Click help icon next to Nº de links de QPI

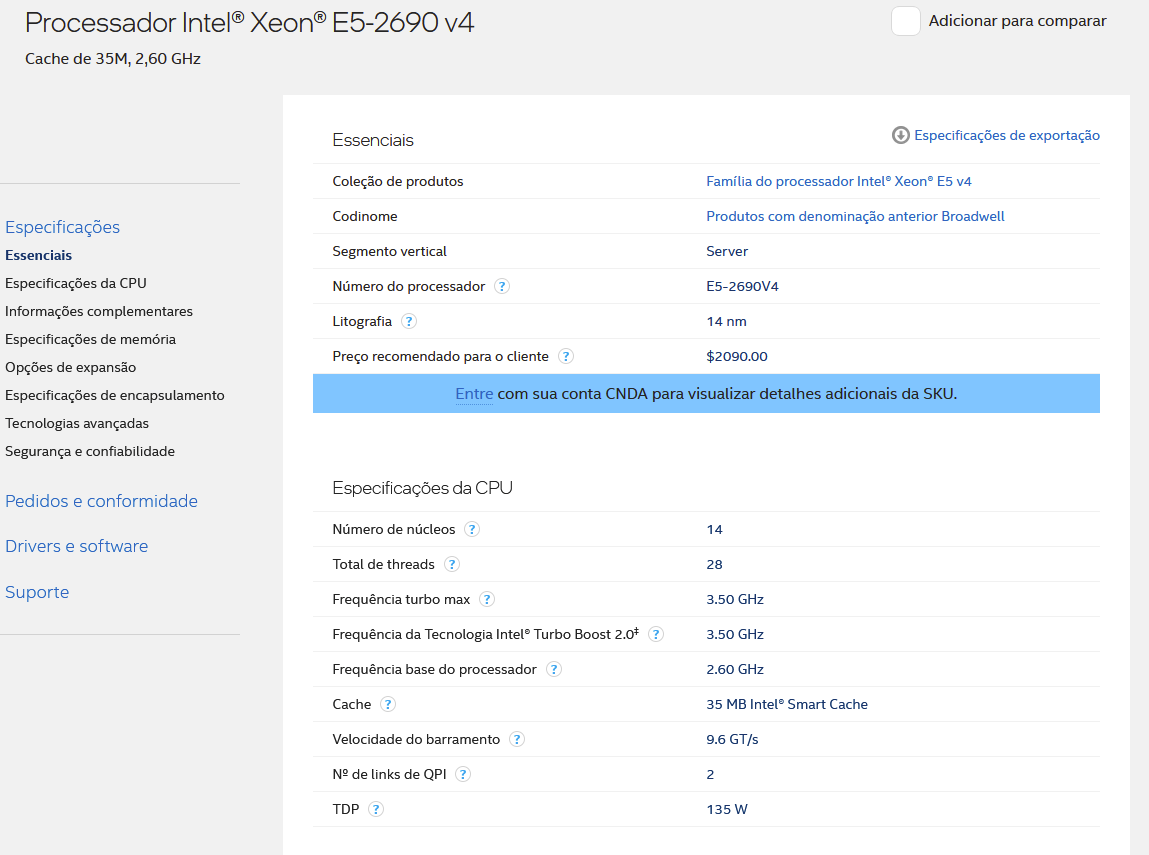(463, 774)
